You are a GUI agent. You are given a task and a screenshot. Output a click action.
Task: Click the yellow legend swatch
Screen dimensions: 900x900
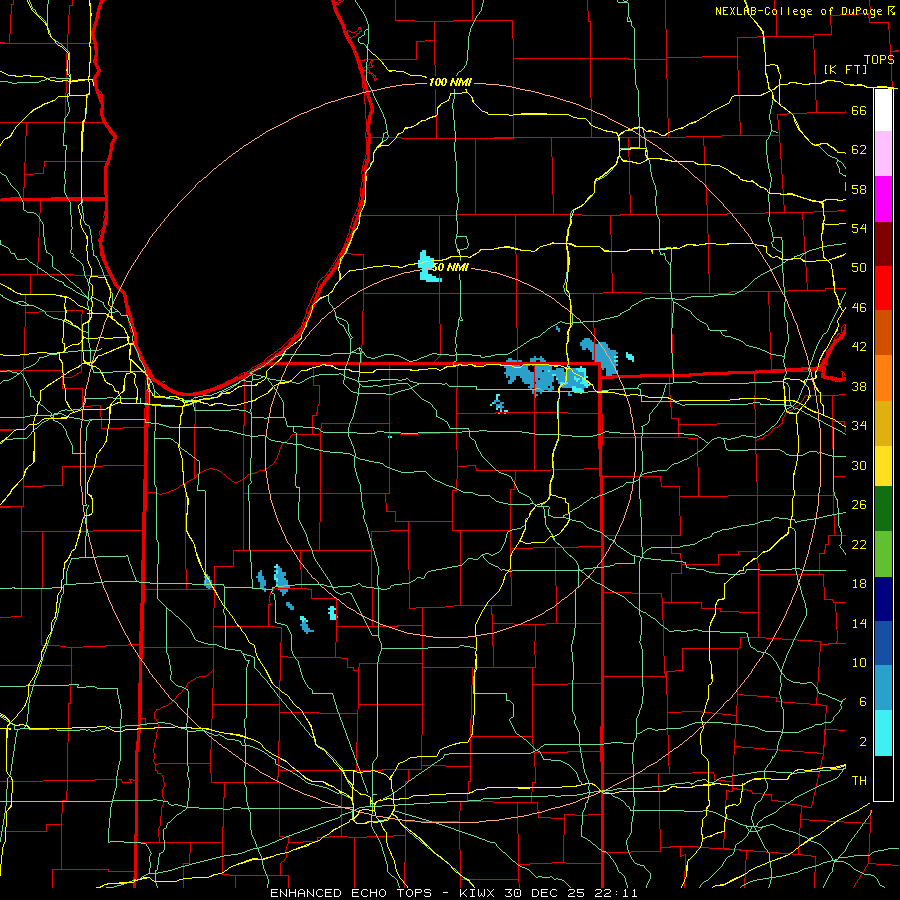883,466
